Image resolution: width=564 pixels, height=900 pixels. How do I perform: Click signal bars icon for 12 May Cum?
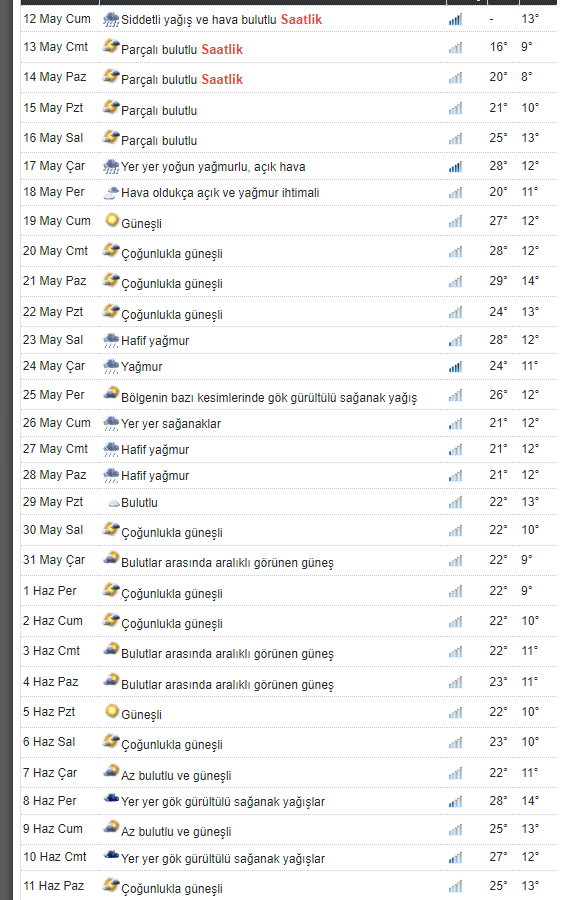coord(456,20)
